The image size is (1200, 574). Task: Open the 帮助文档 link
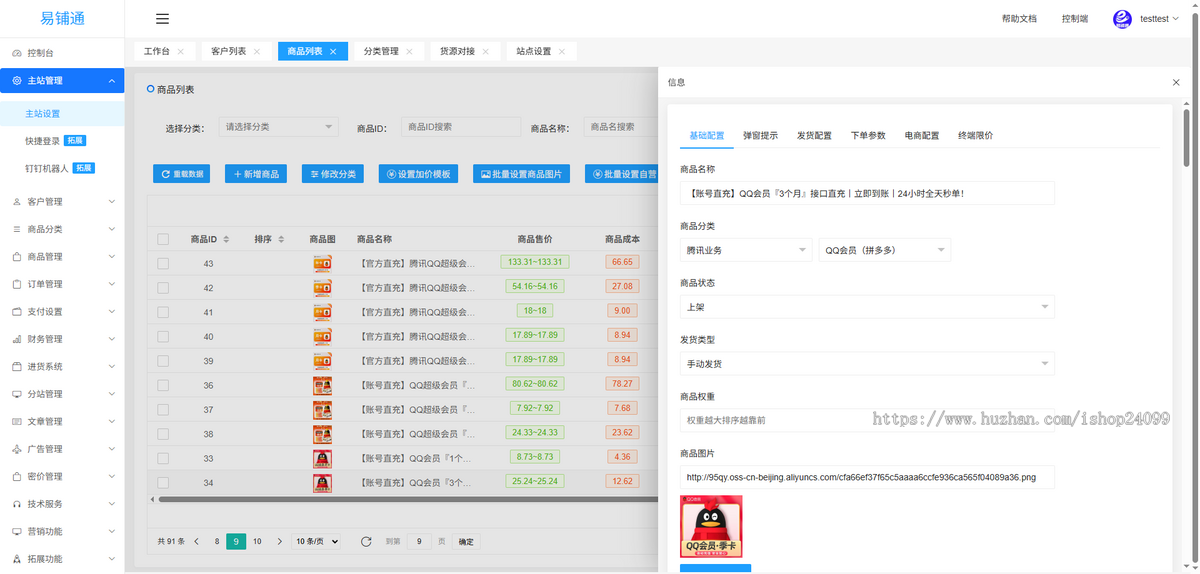(1019, 19)
